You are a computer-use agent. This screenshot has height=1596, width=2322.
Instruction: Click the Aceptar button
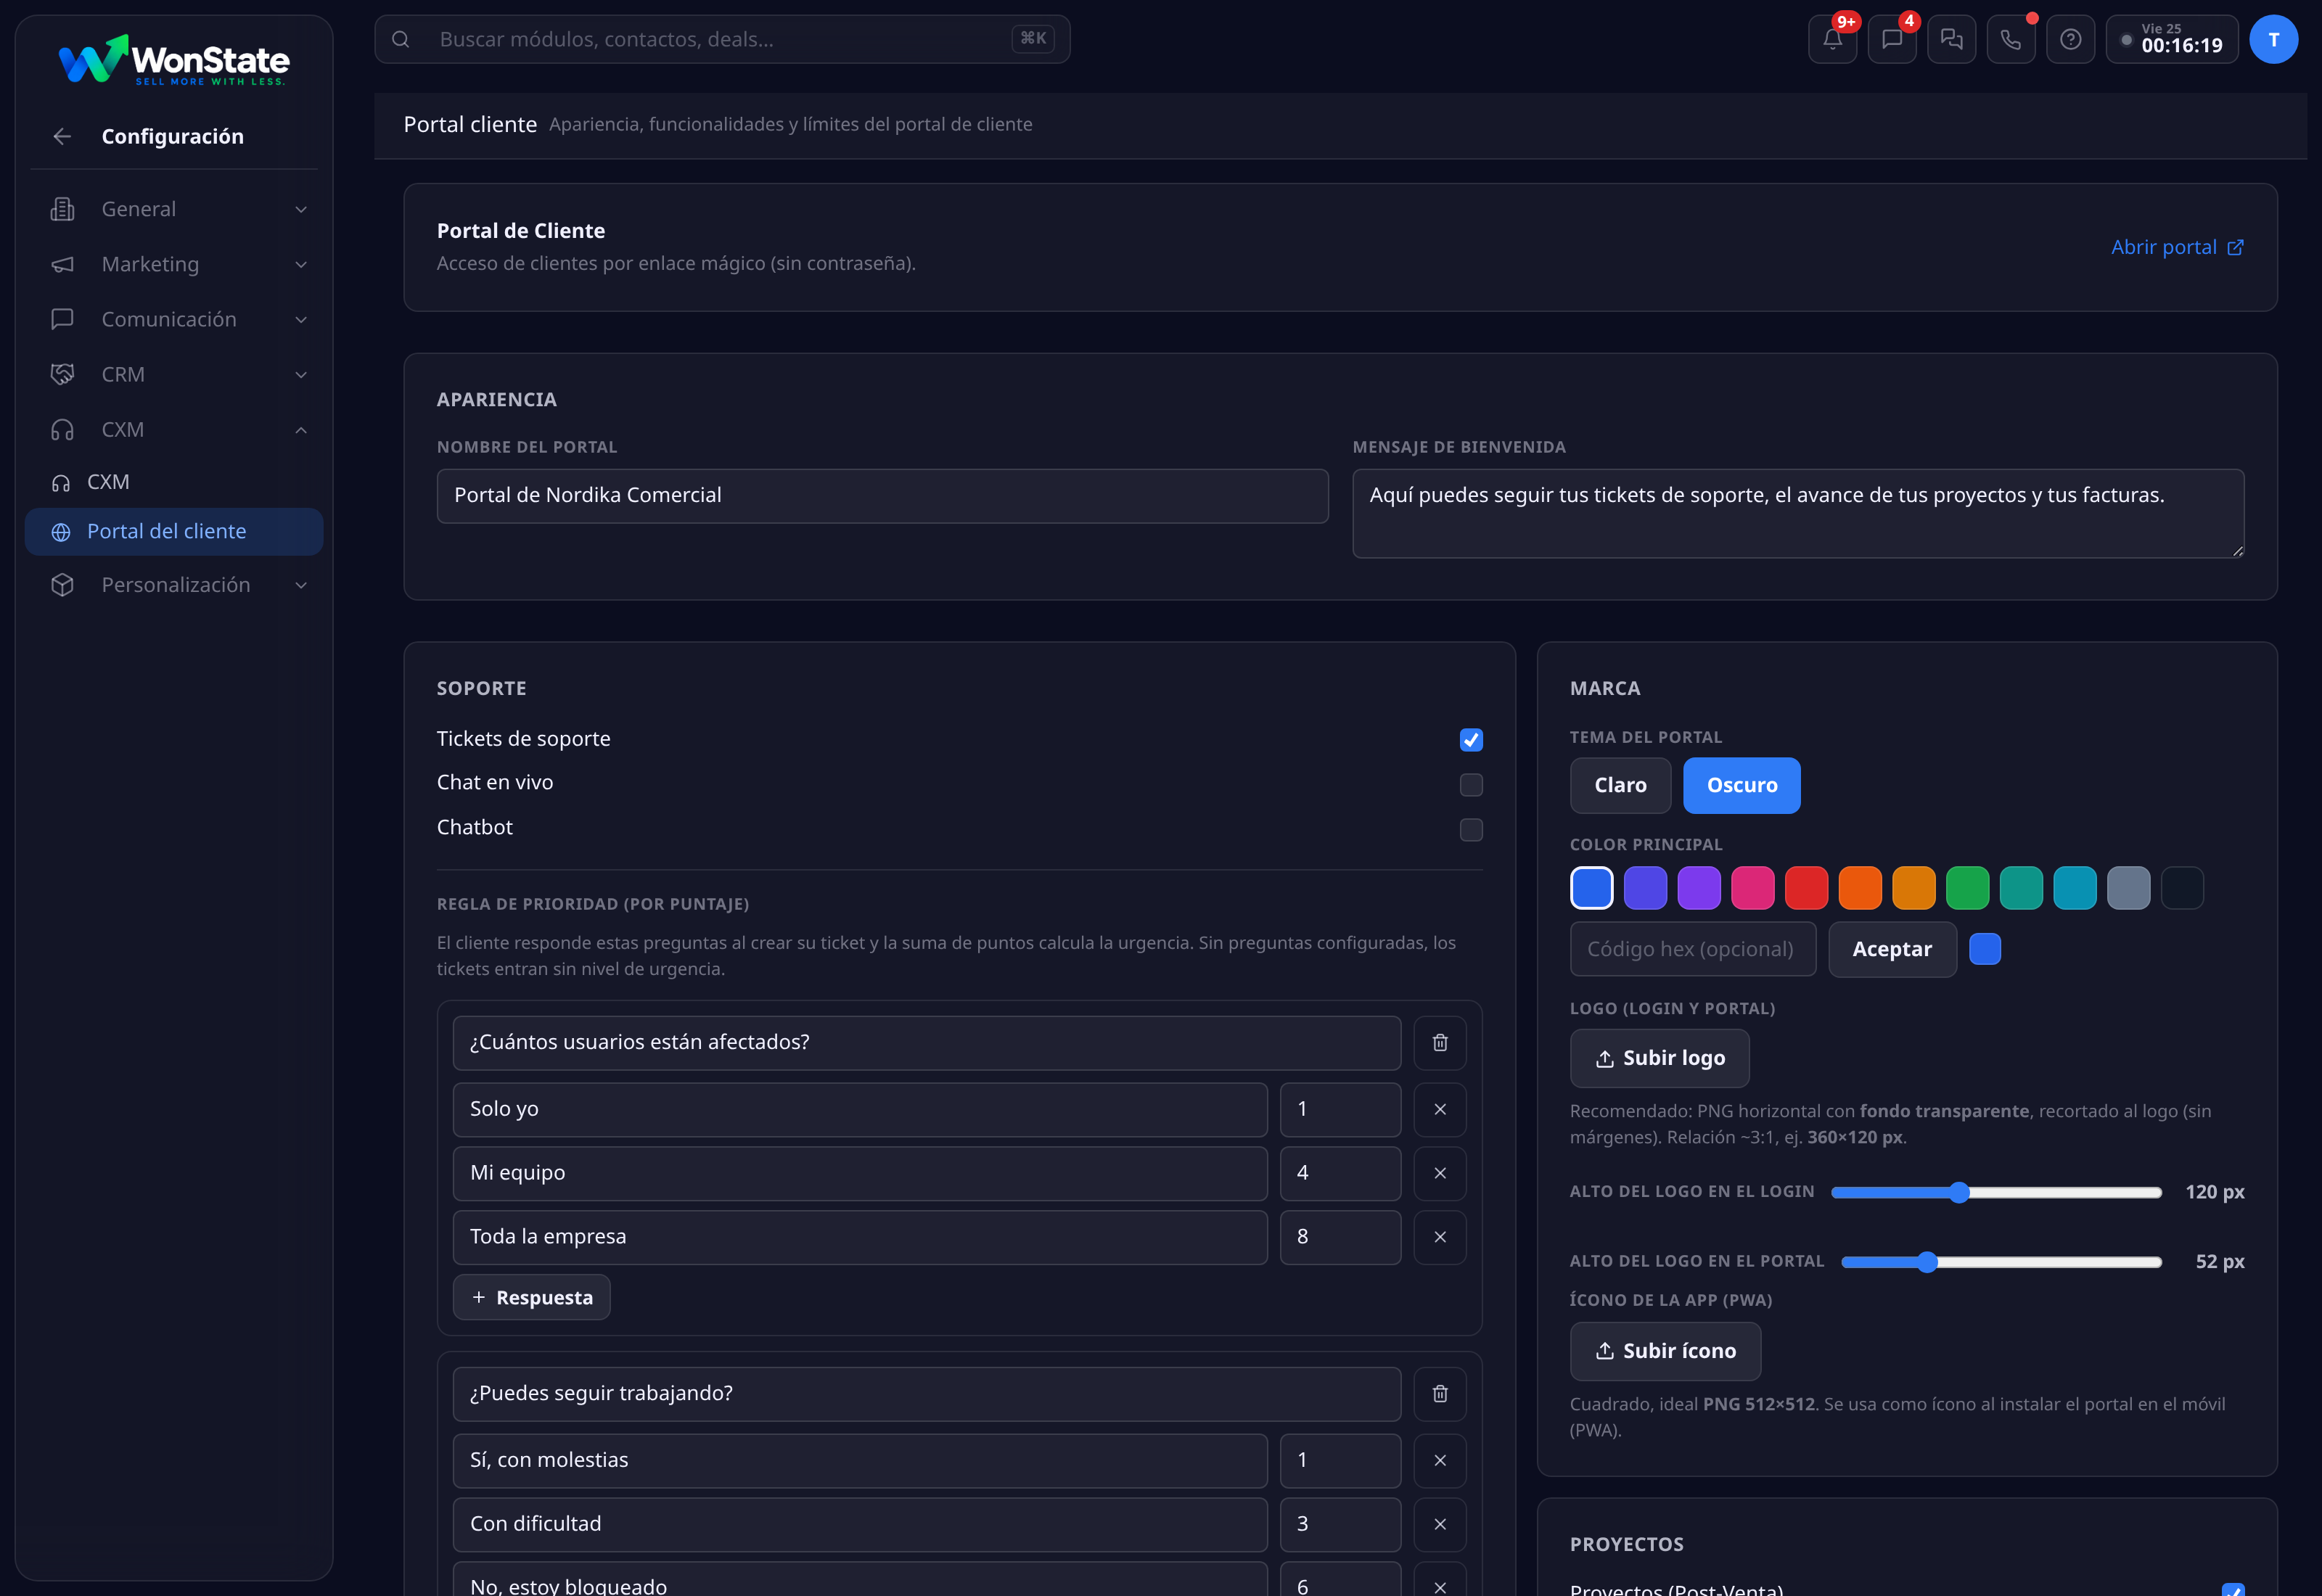[1892, 949]
